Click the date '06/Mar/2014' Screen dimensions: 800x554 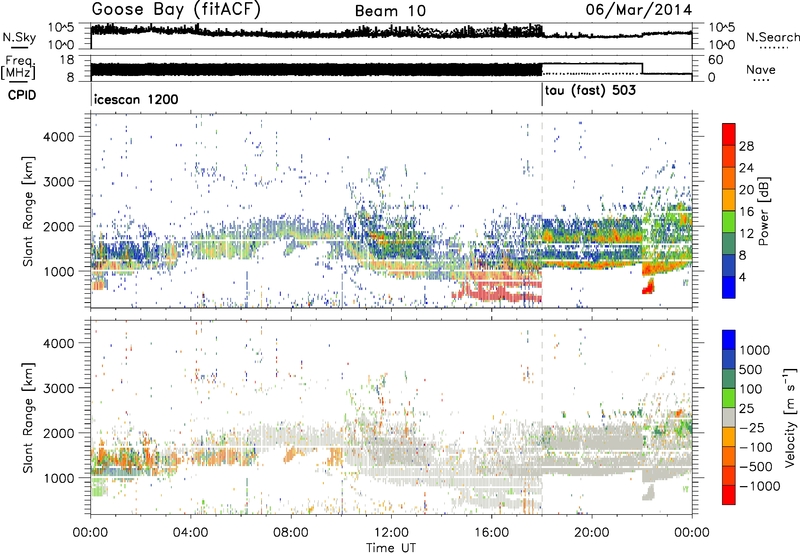tap(639, 10)
